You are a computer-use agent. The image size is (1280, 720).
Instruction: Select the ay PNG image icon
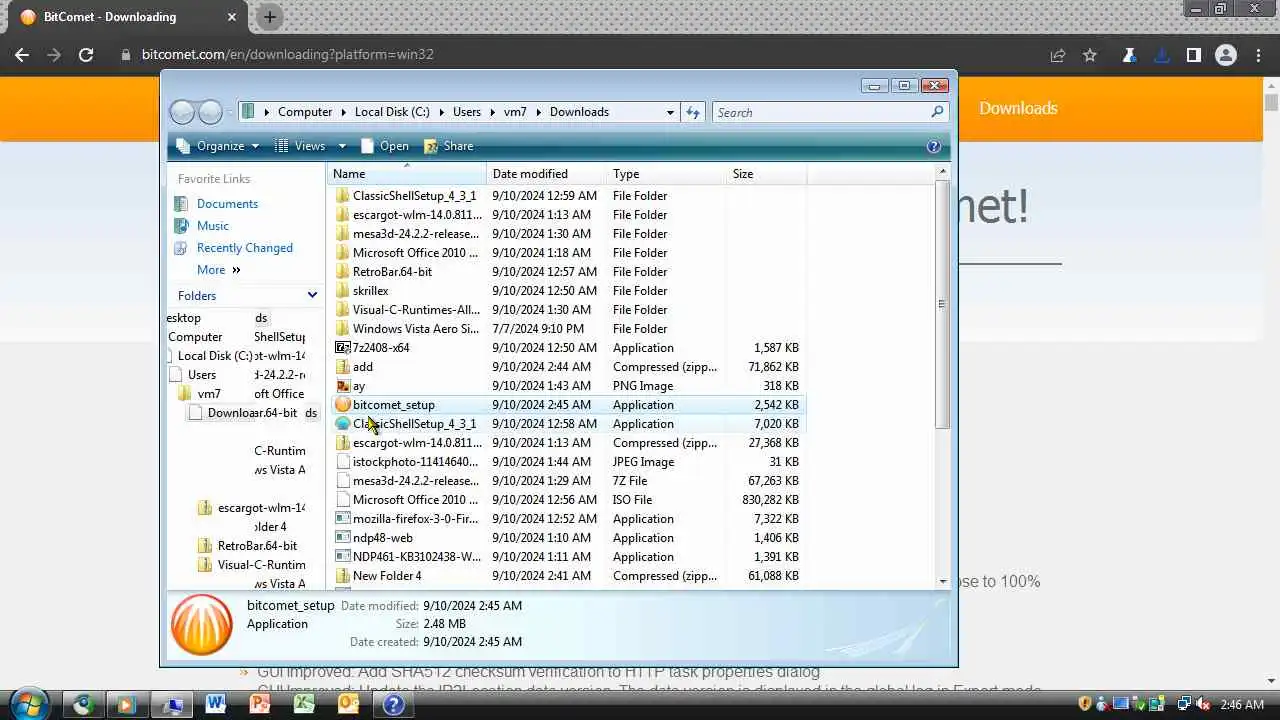click(x=342, y=386)
